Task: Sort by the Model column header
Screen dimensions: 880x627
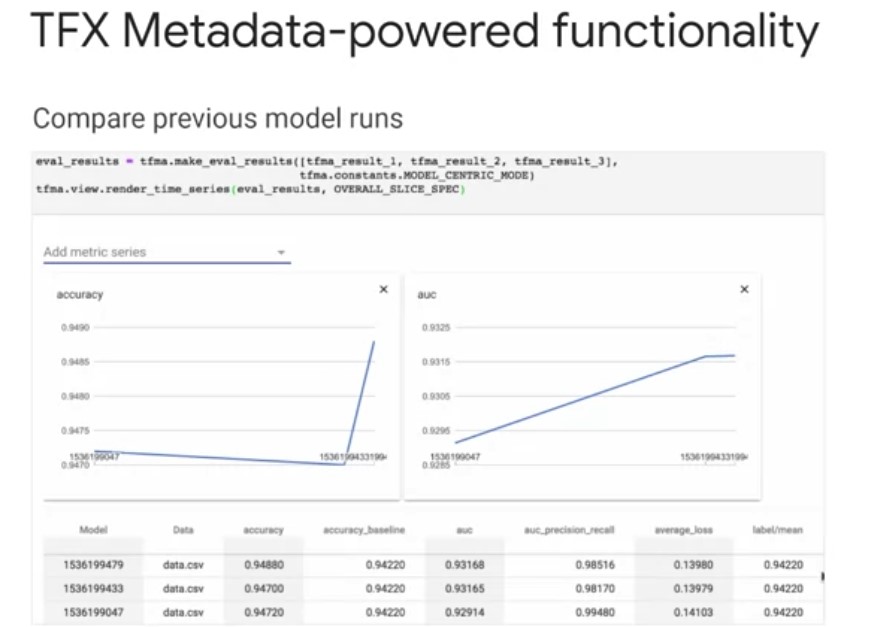Action: pyautogui.click(x=93, y=530)
